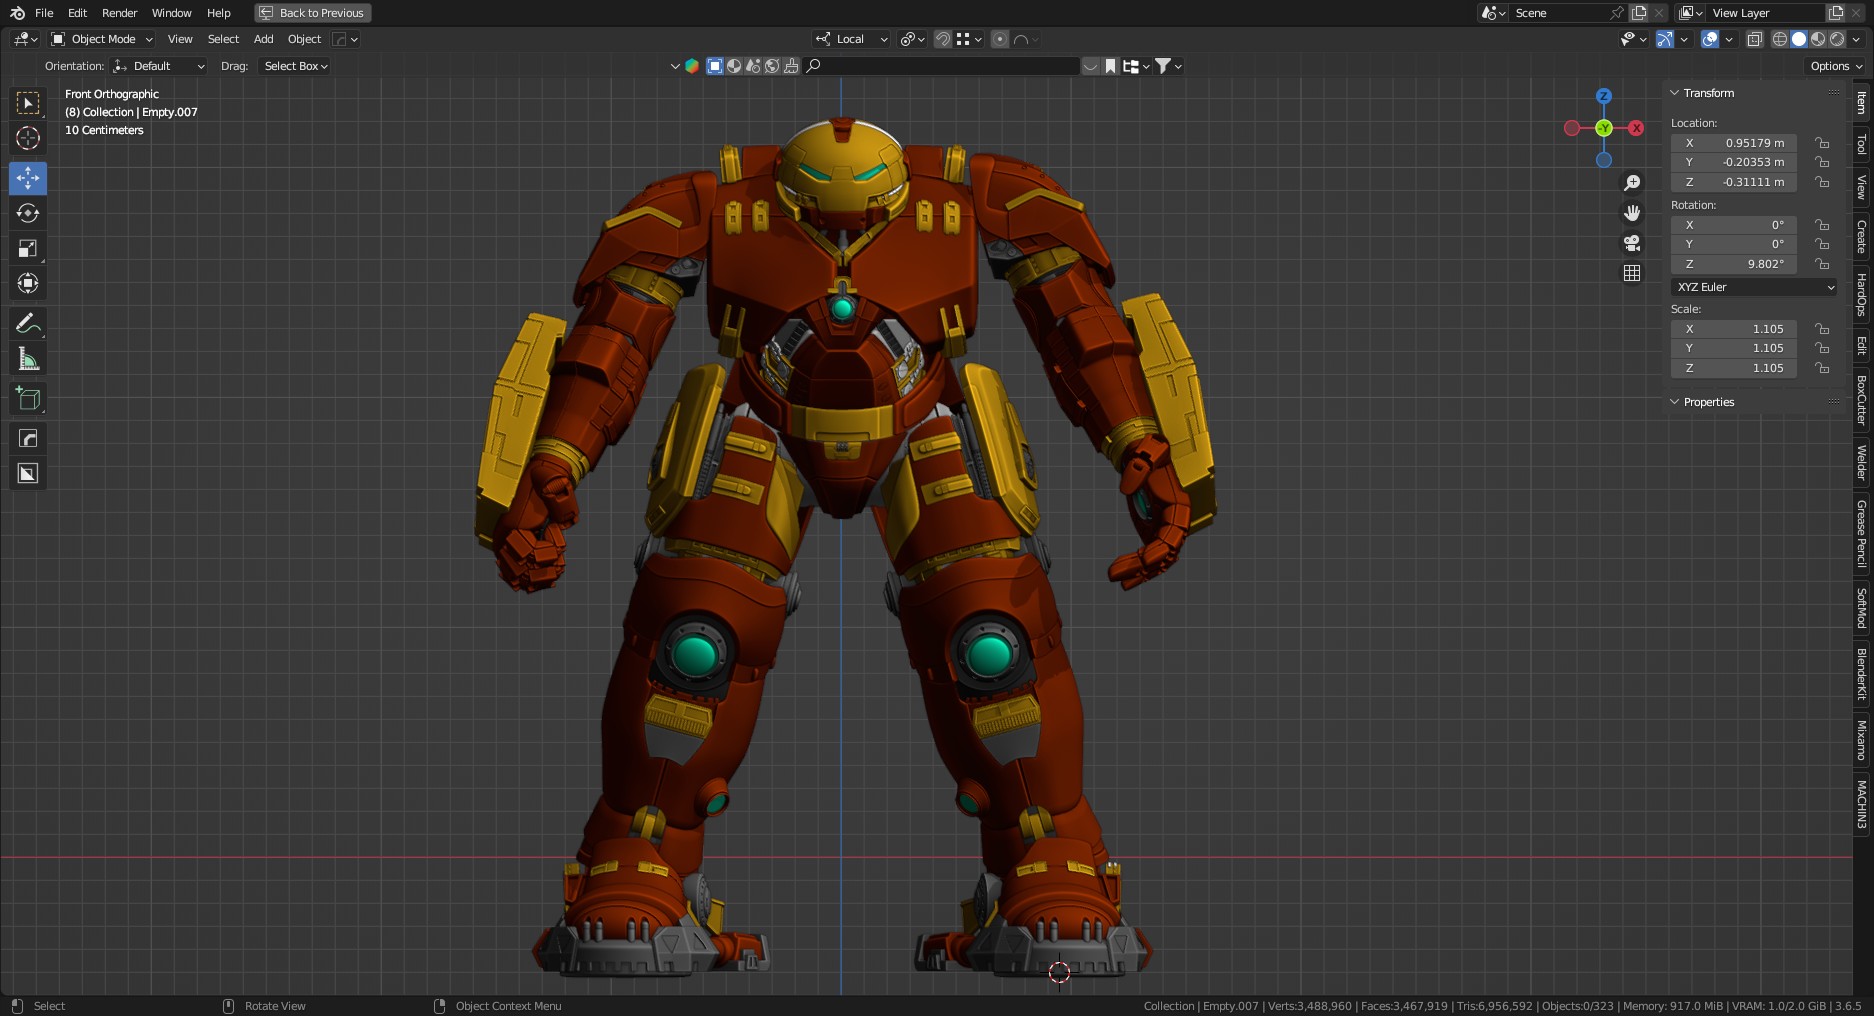Click the brush cleanup icon in header
Image resolution: width=1874 pixels, height=1016 pixels.
click(791, 66)
